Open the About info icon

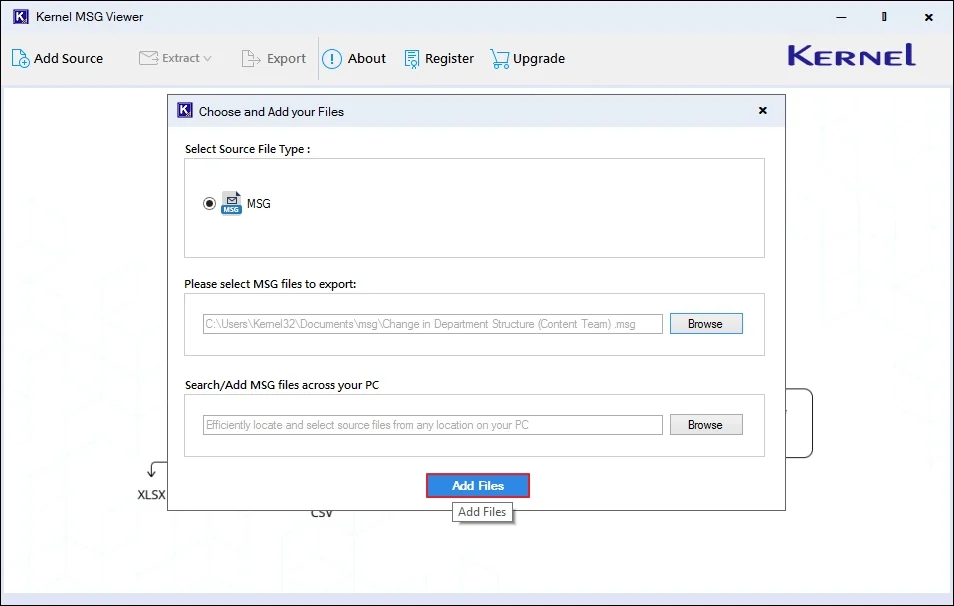pyautogui.click(x=332, y=58)
